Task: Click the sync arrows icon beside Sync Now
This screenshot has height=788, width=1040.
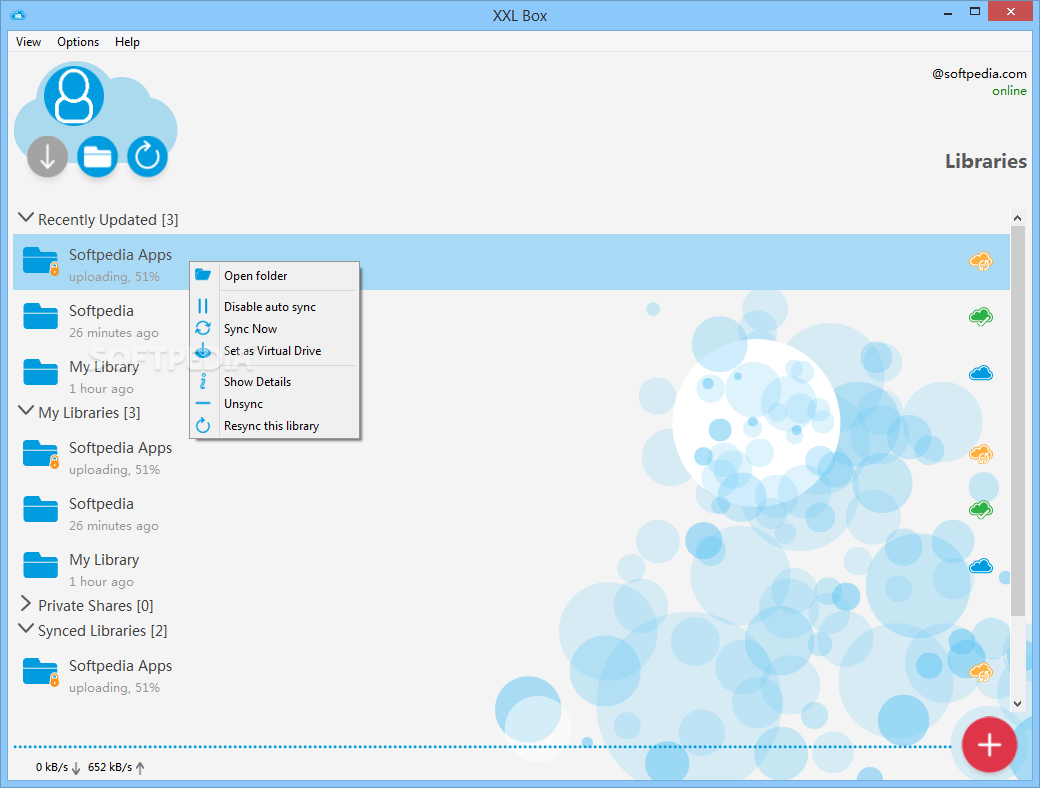Action: click(203, 328)
